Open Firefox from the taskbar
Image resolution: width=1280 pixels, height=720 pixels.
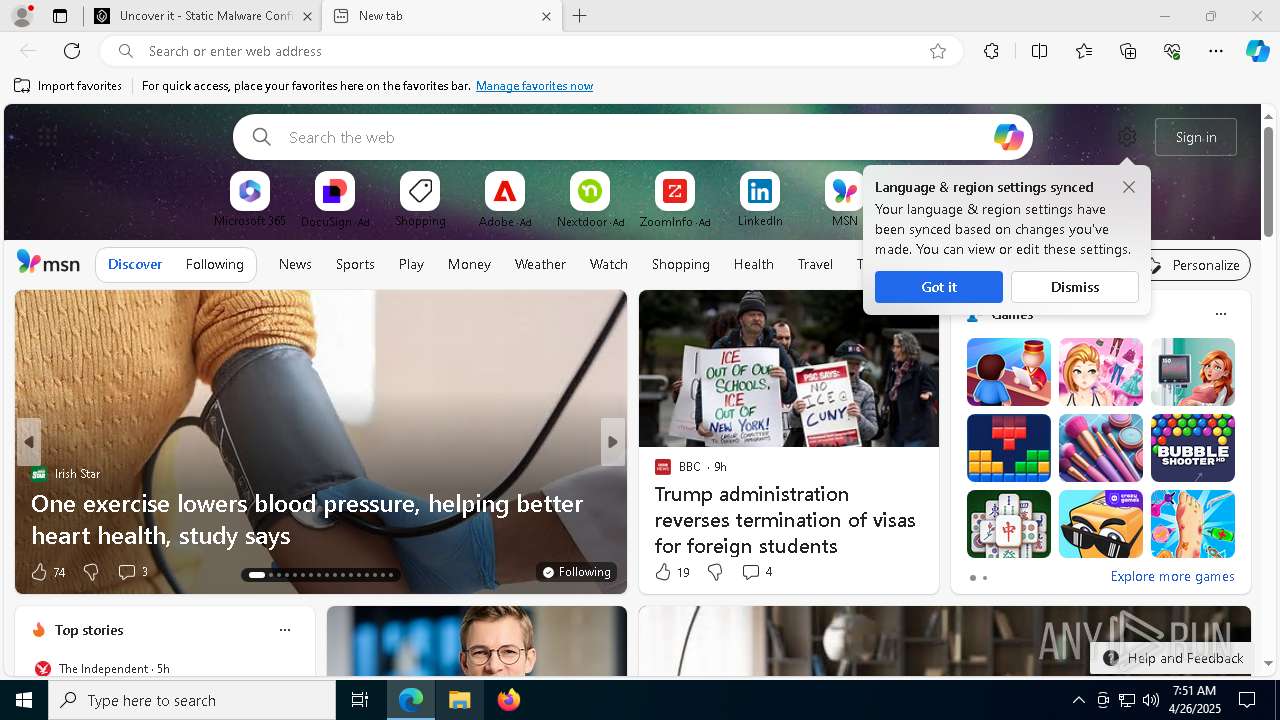click(x=509, y=700)
